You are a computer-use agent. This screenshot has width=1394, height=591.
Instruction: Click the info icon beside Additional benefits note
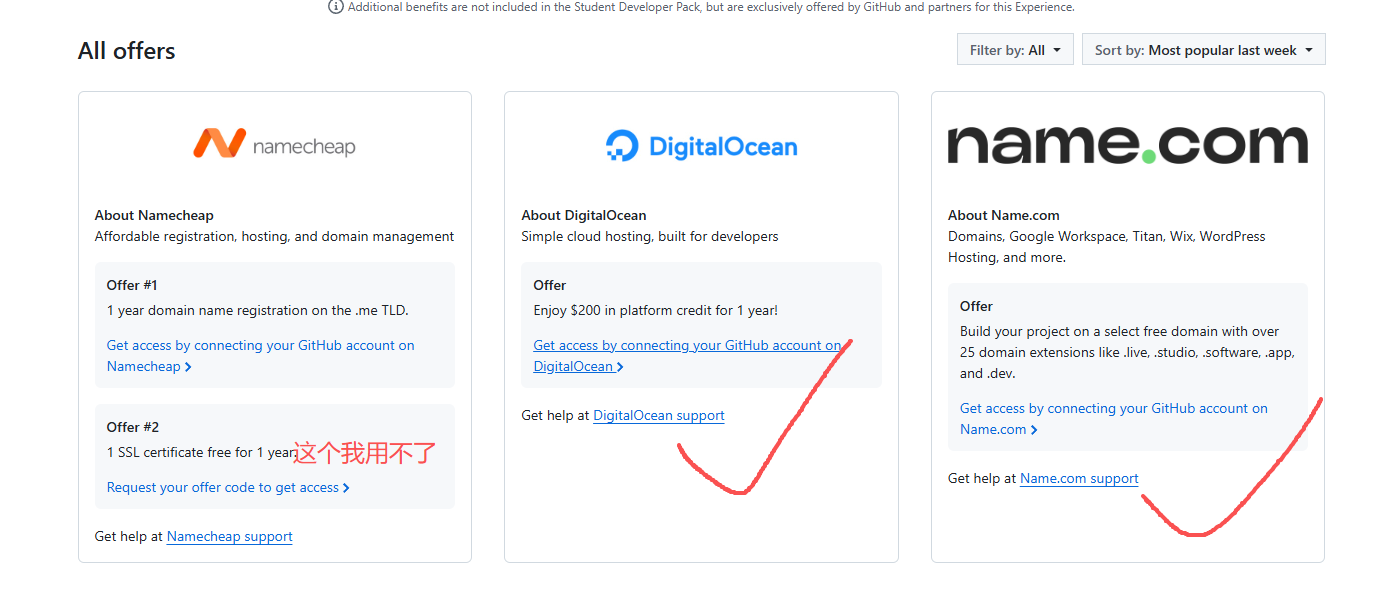click(x=336, y=7)
